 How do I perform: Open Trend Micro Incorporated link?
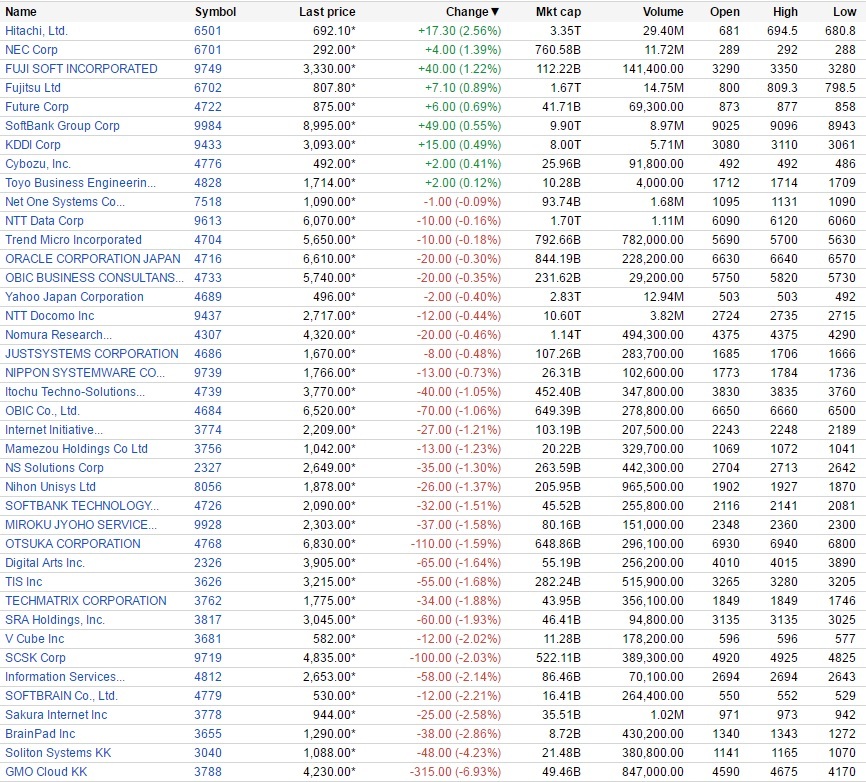[73, 240]
